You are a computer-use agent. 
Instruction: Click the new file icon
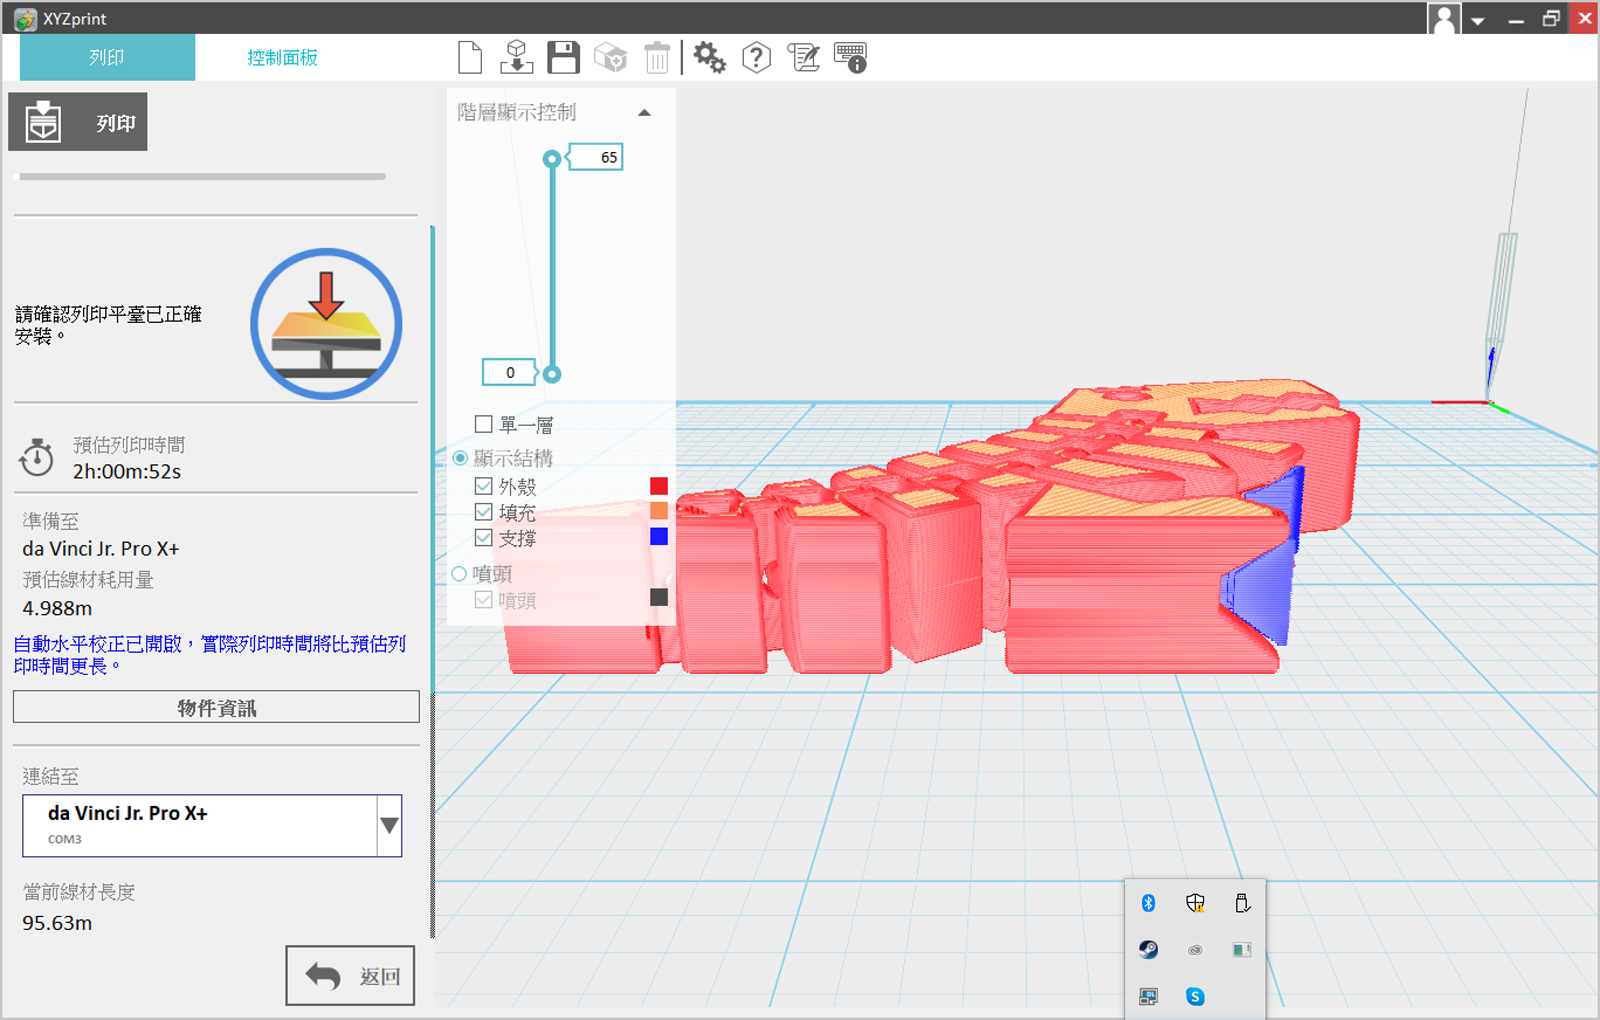click(x=470, y=58)
